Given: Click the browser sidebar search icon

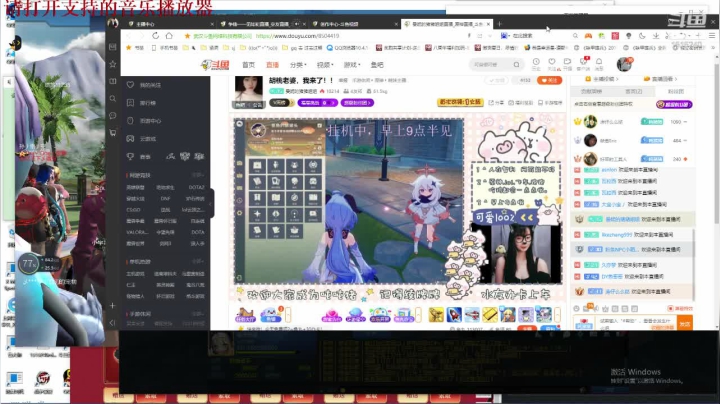Looking at the screenshot, I should (112, 98).
